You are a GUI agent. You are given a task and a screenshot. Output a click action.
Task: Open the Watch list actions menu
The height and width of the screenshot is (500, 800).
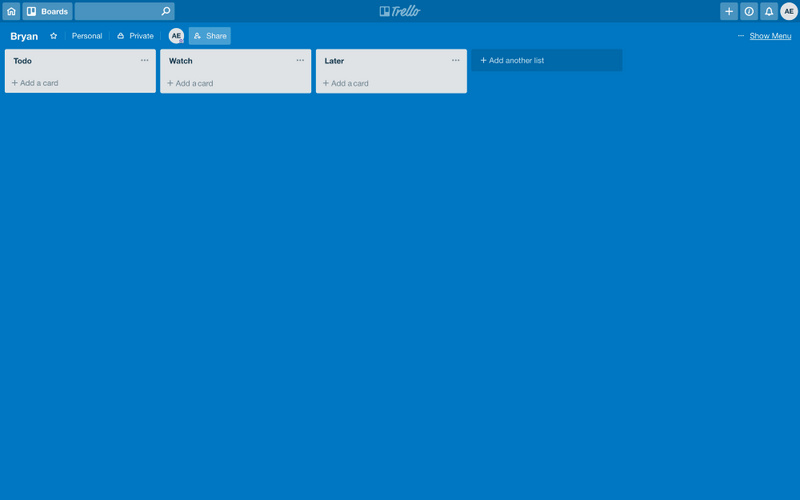pyautogui.click(x=300, y=60)
